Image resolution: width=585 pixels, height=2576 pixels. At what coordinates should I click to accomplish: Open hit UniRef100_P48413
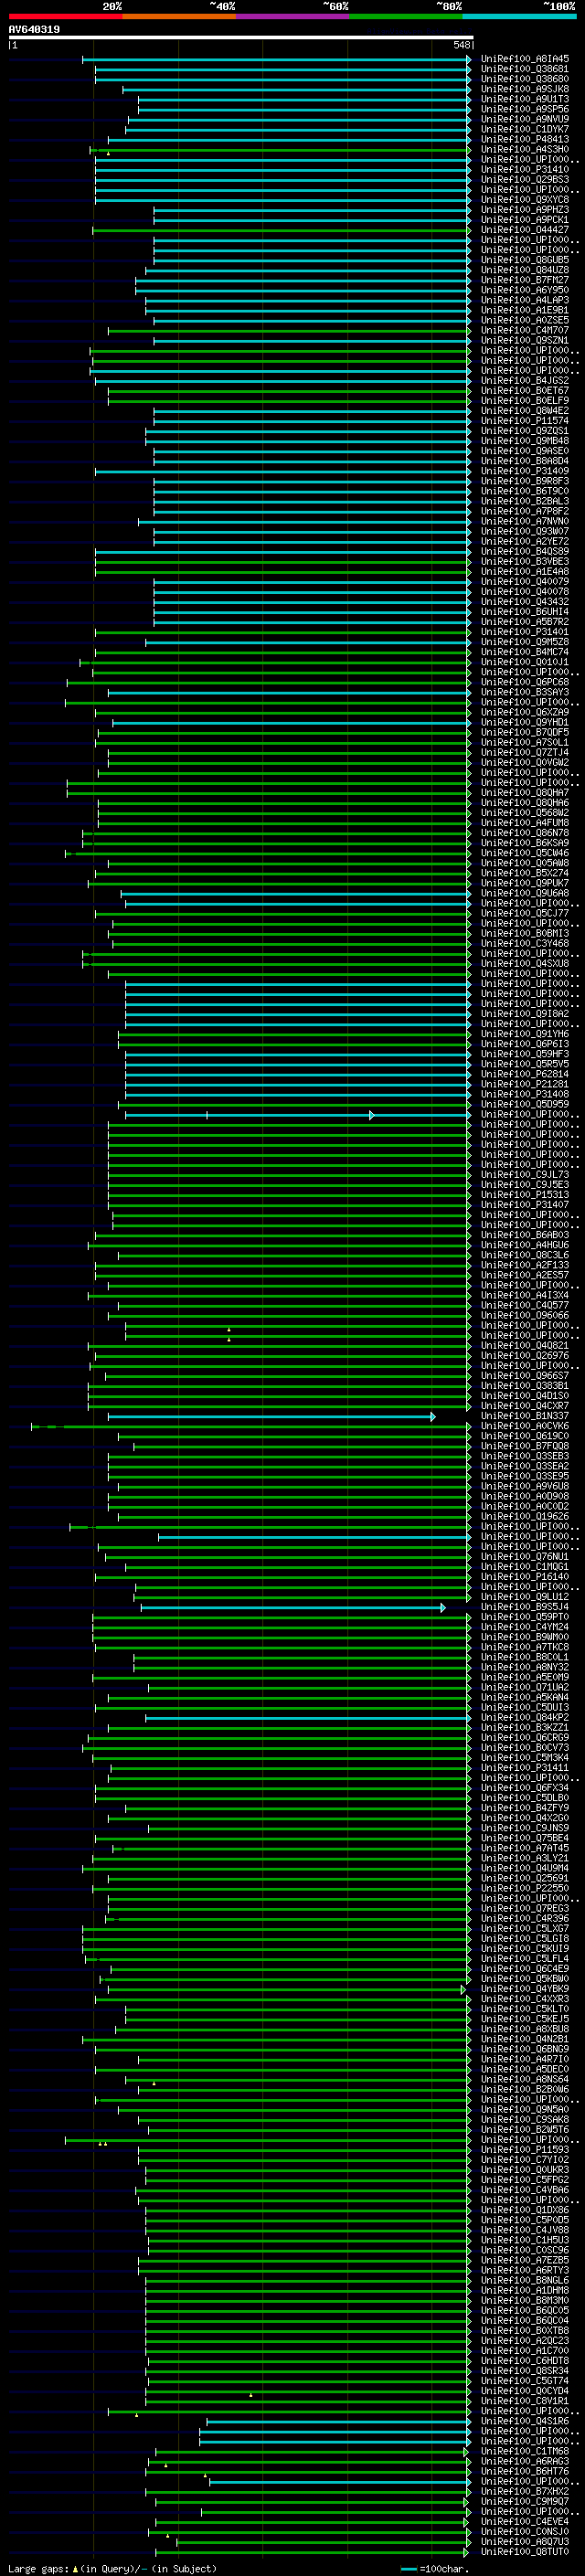coord(525,140)
